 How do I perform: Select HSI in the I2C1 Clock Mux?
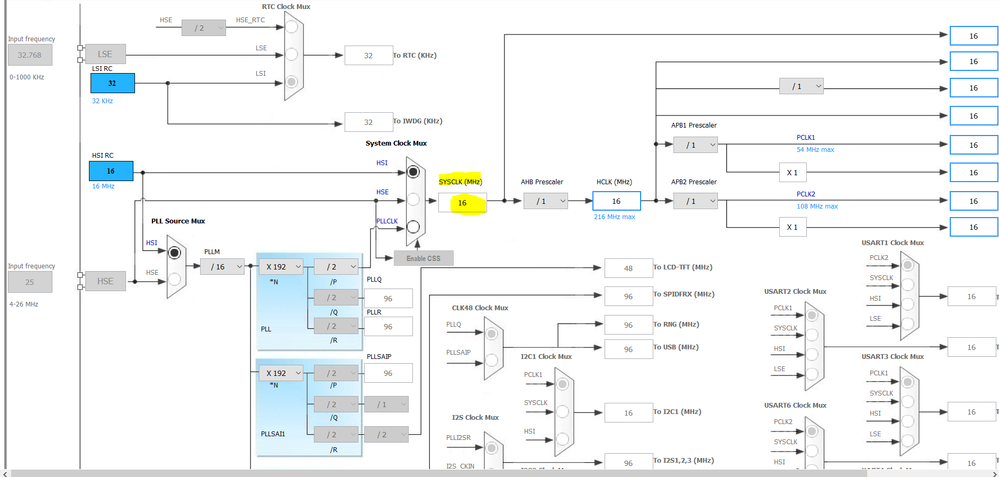(562, 439)
